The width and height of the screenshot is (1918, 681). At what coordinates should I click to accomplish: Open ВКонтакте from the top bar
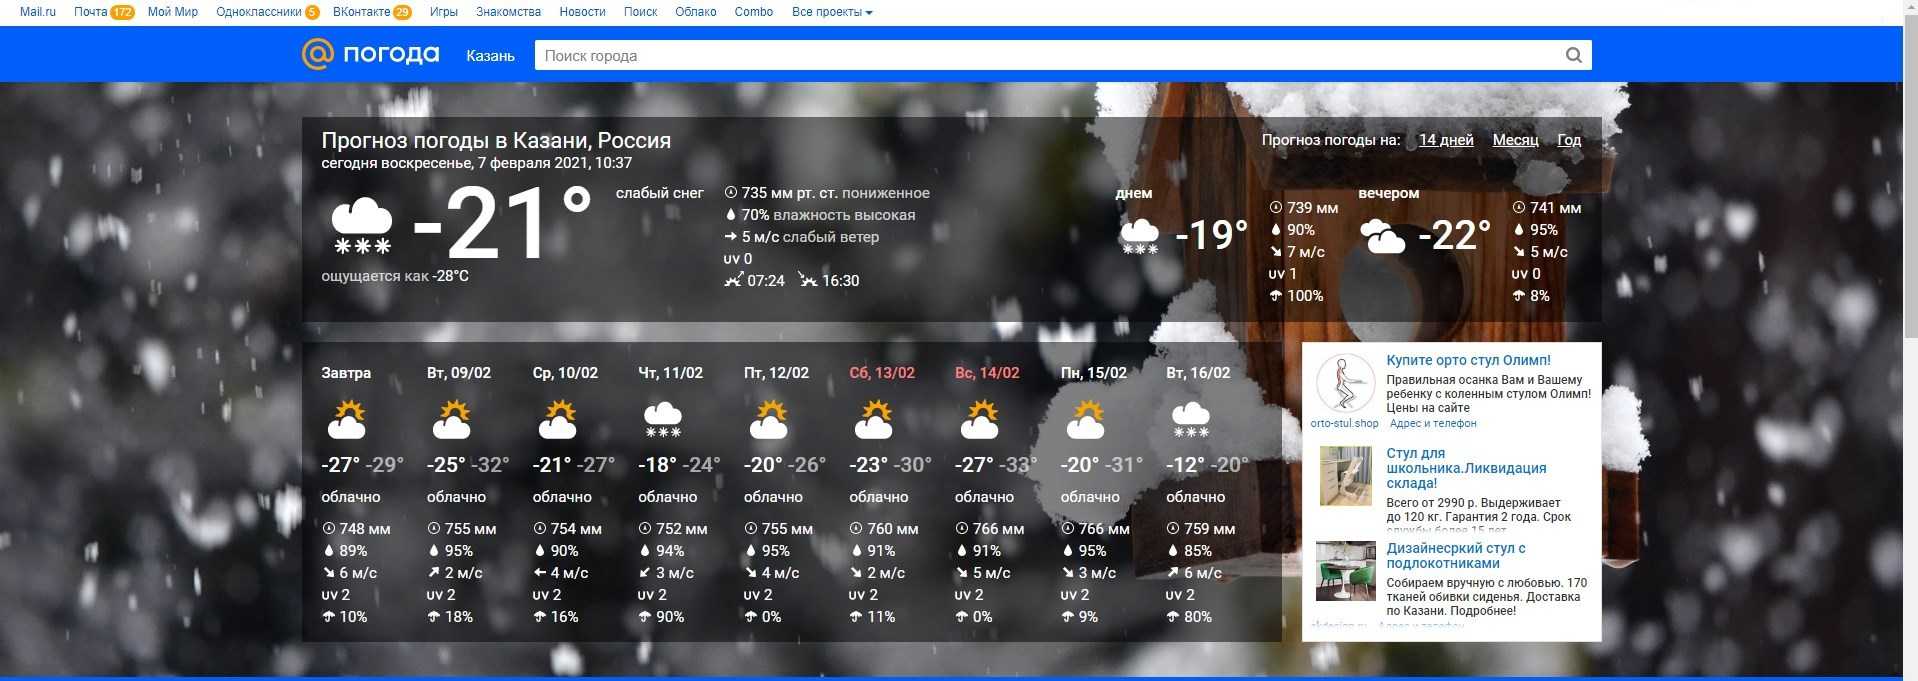361,12
